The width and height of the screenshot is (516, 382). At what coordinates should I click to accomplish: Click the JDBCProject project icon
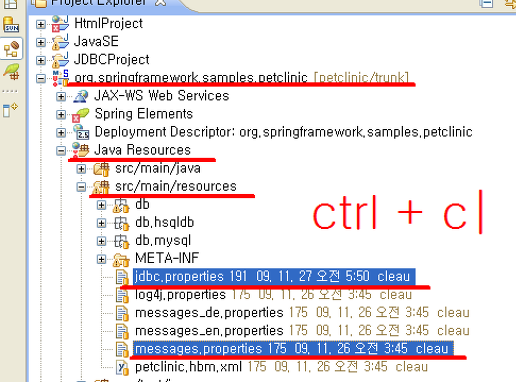pos(60,60)
